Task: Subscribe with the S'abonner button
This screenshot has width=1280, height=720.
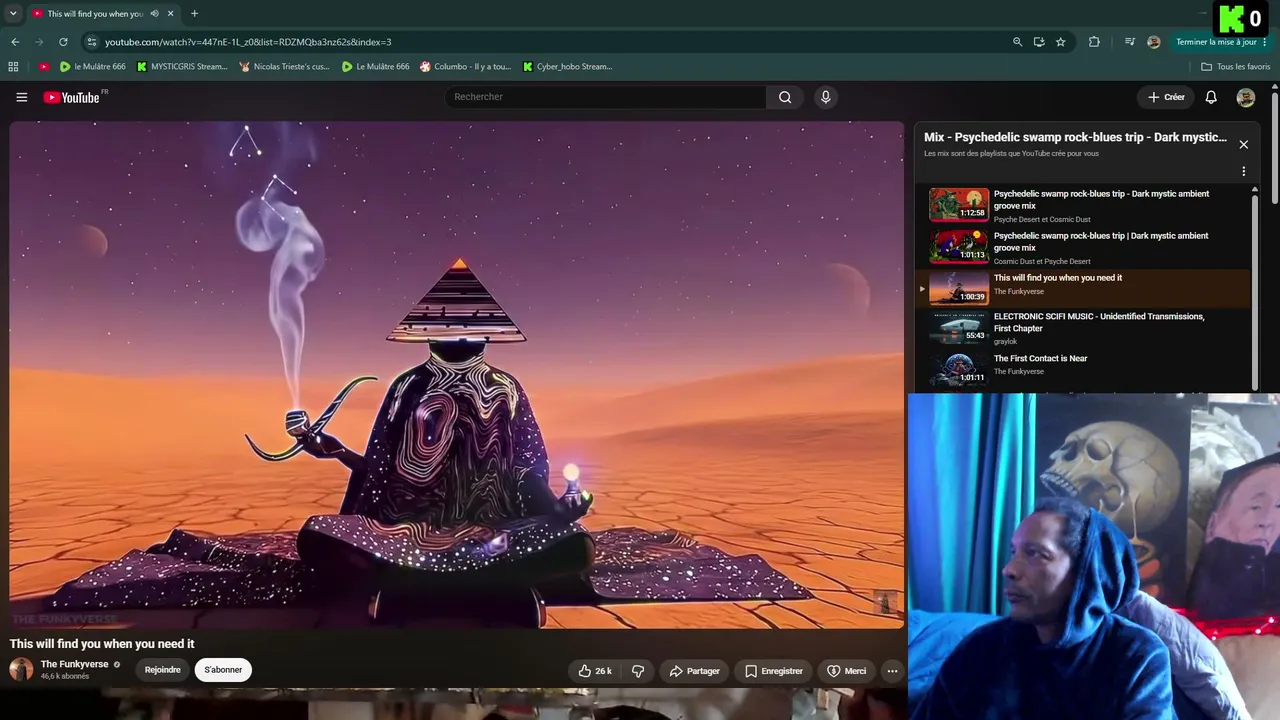Action: coord(223,670)
